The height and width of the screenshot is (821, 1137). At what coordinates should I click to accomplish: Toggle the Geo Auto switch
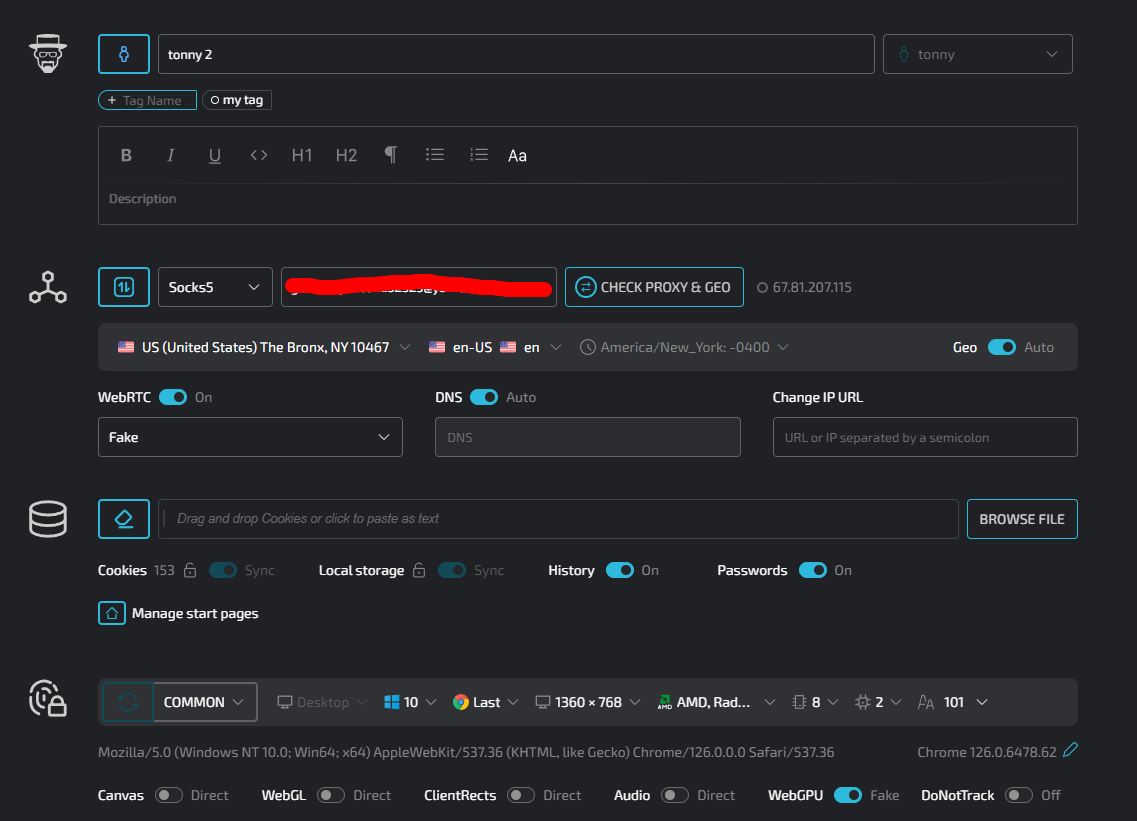coord(1002,347)
